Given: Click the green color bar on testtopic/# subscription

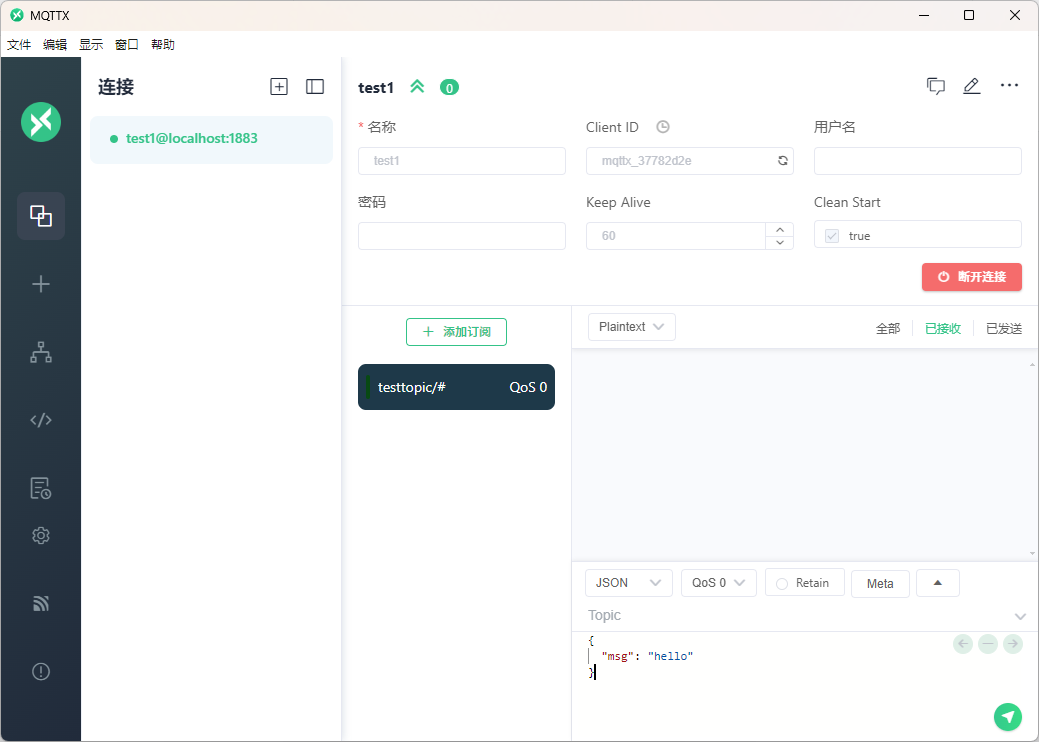Looking at the screenshot, I should [368, 387].
